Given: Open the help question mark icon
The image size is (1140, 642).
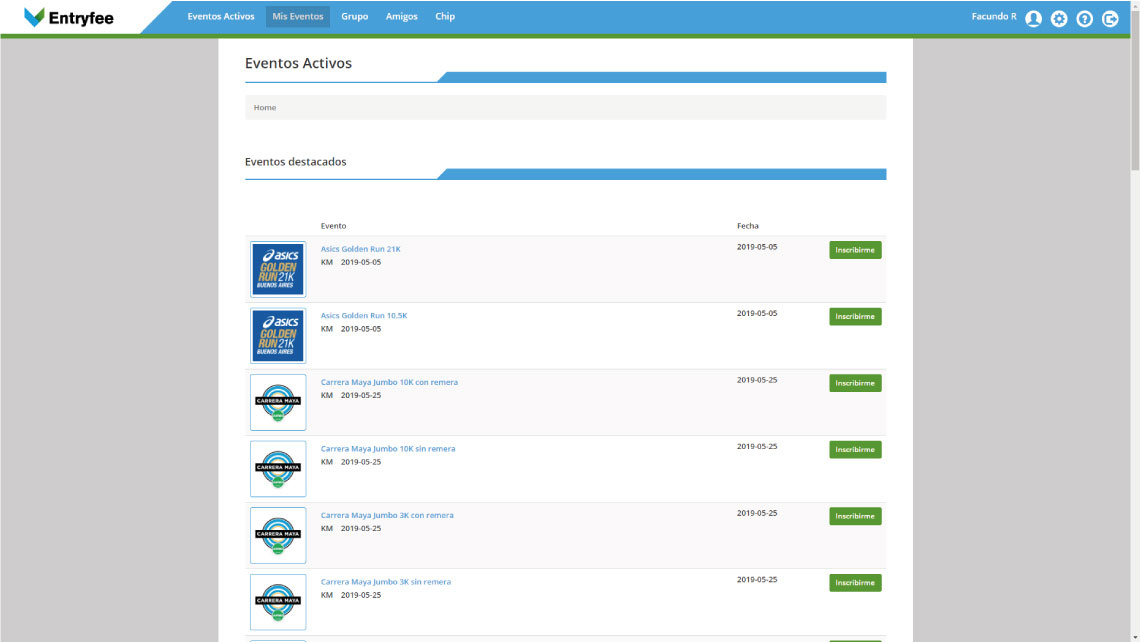Looking at the screenshot, I should tap(1084, 19).
